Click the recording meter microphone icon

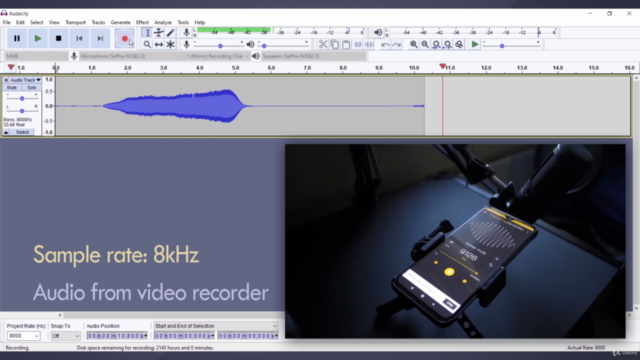[187, 33]
